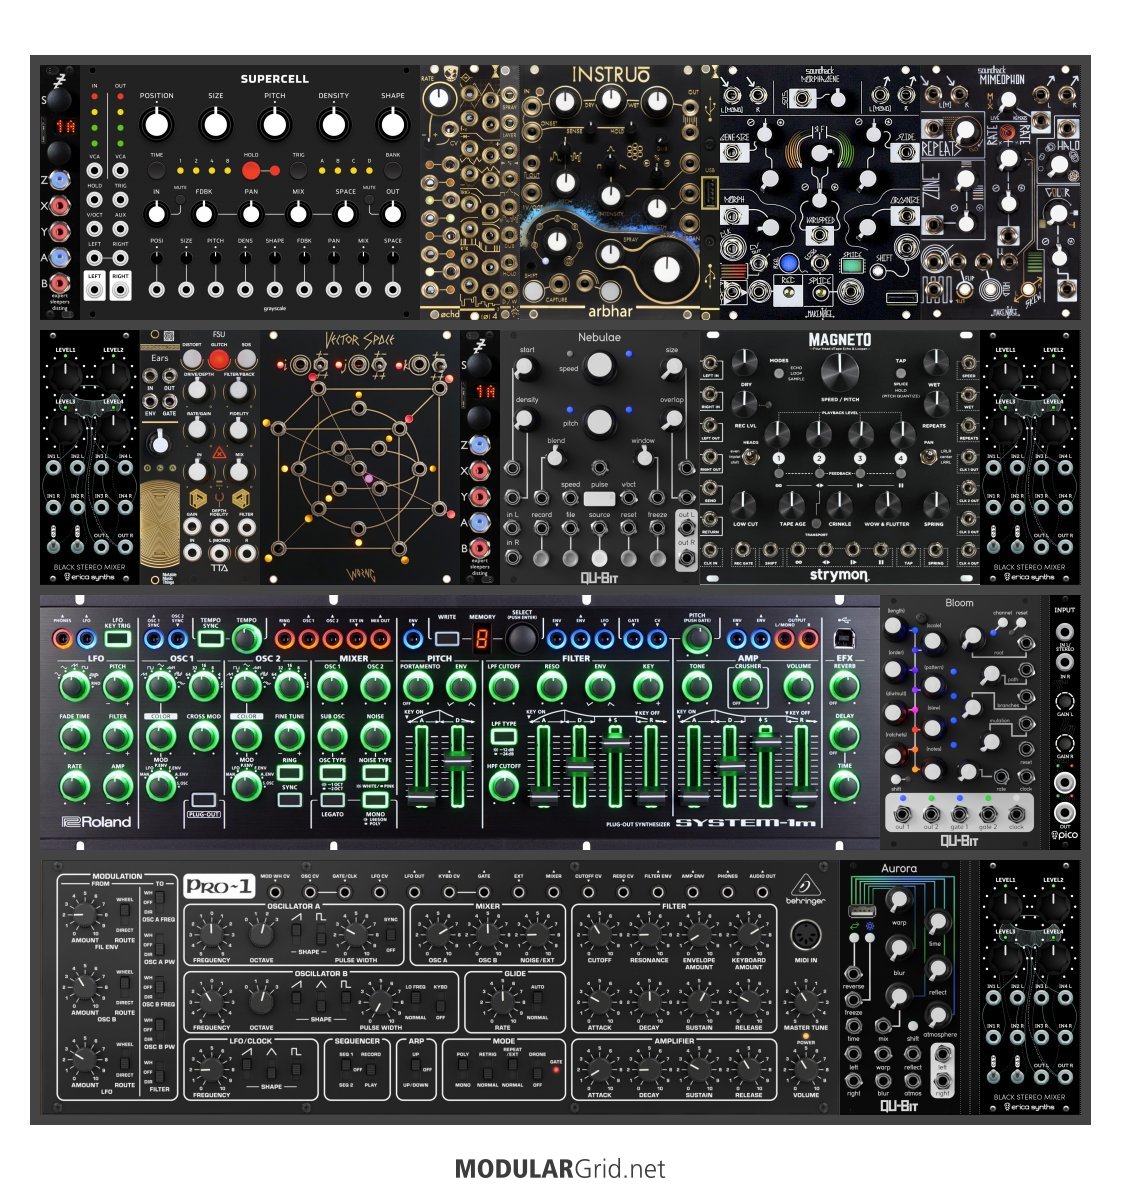Click the Pro-1 MIDI IN socket
The image size is (1121, 1190).
805,934
